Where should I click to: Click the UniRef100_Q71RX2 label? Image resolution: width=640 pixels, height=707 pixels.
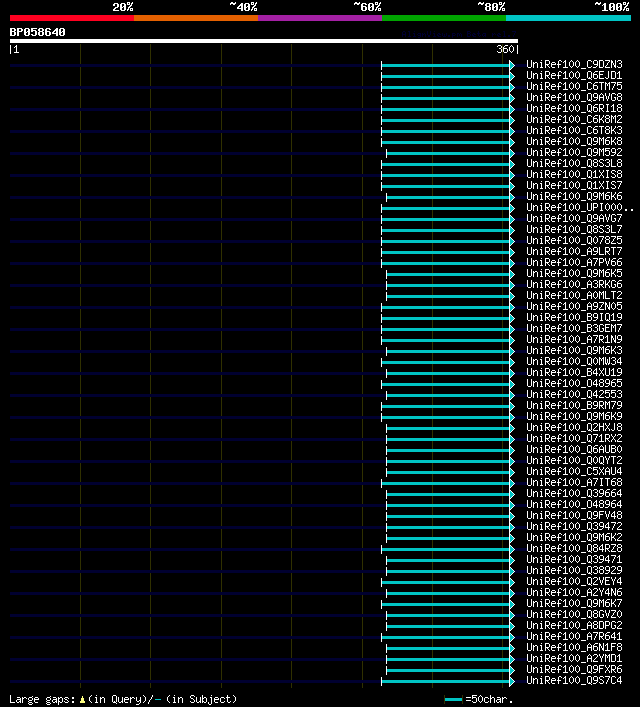(574, 438)
